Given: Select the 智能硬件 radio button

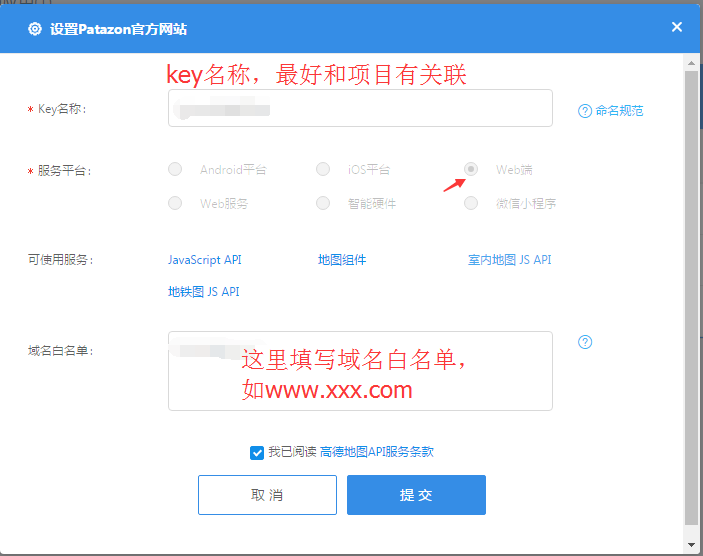Looking at the screenshot, I should coord(323,203).
